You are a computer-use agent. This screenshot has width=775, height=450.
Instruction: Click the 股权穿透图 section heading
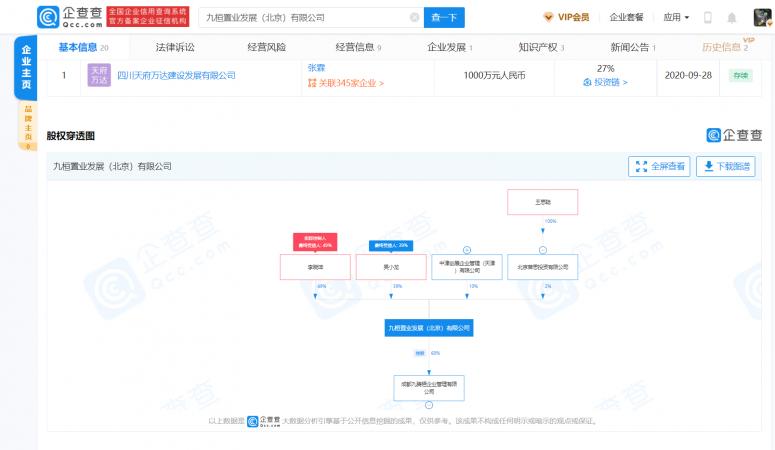[71, 136]
